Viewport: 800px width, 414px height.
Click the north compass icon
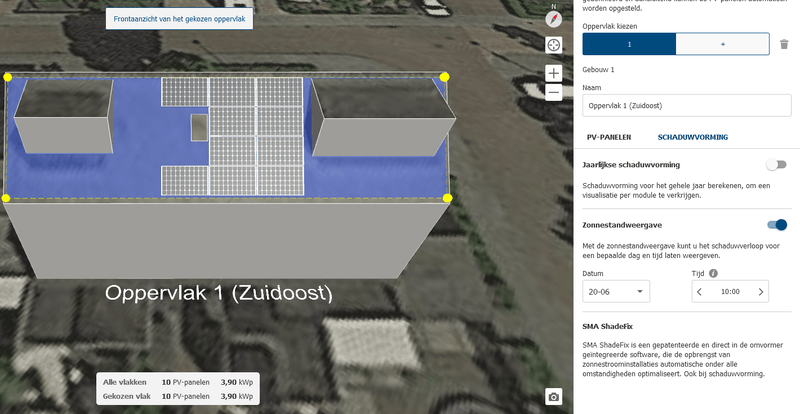554,19
